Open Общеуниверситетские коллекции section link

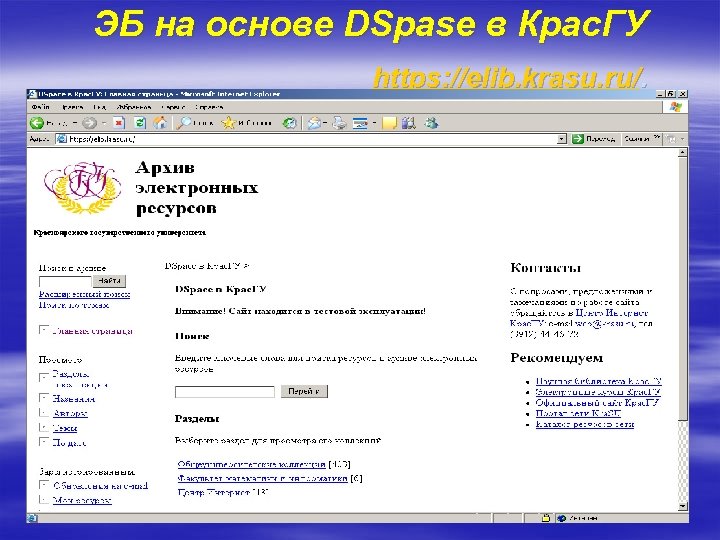click(252, 464)
